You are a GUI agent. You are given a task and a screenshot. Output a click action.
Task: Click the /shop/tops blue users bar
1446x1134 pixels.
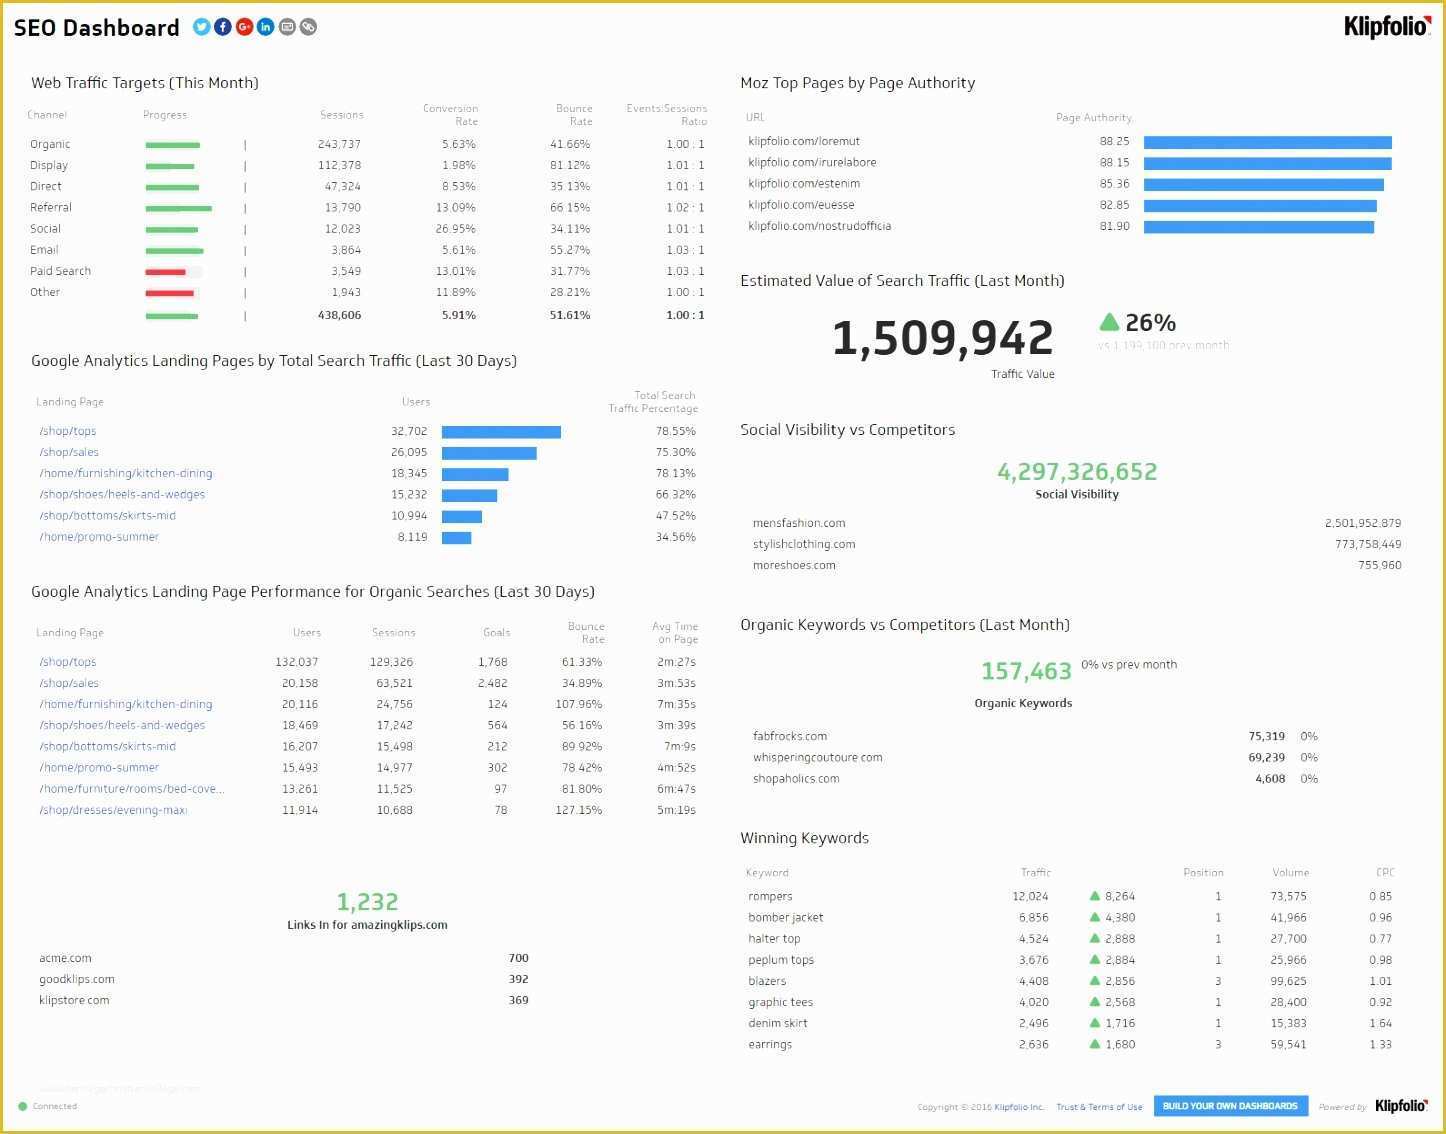point(501,432)
